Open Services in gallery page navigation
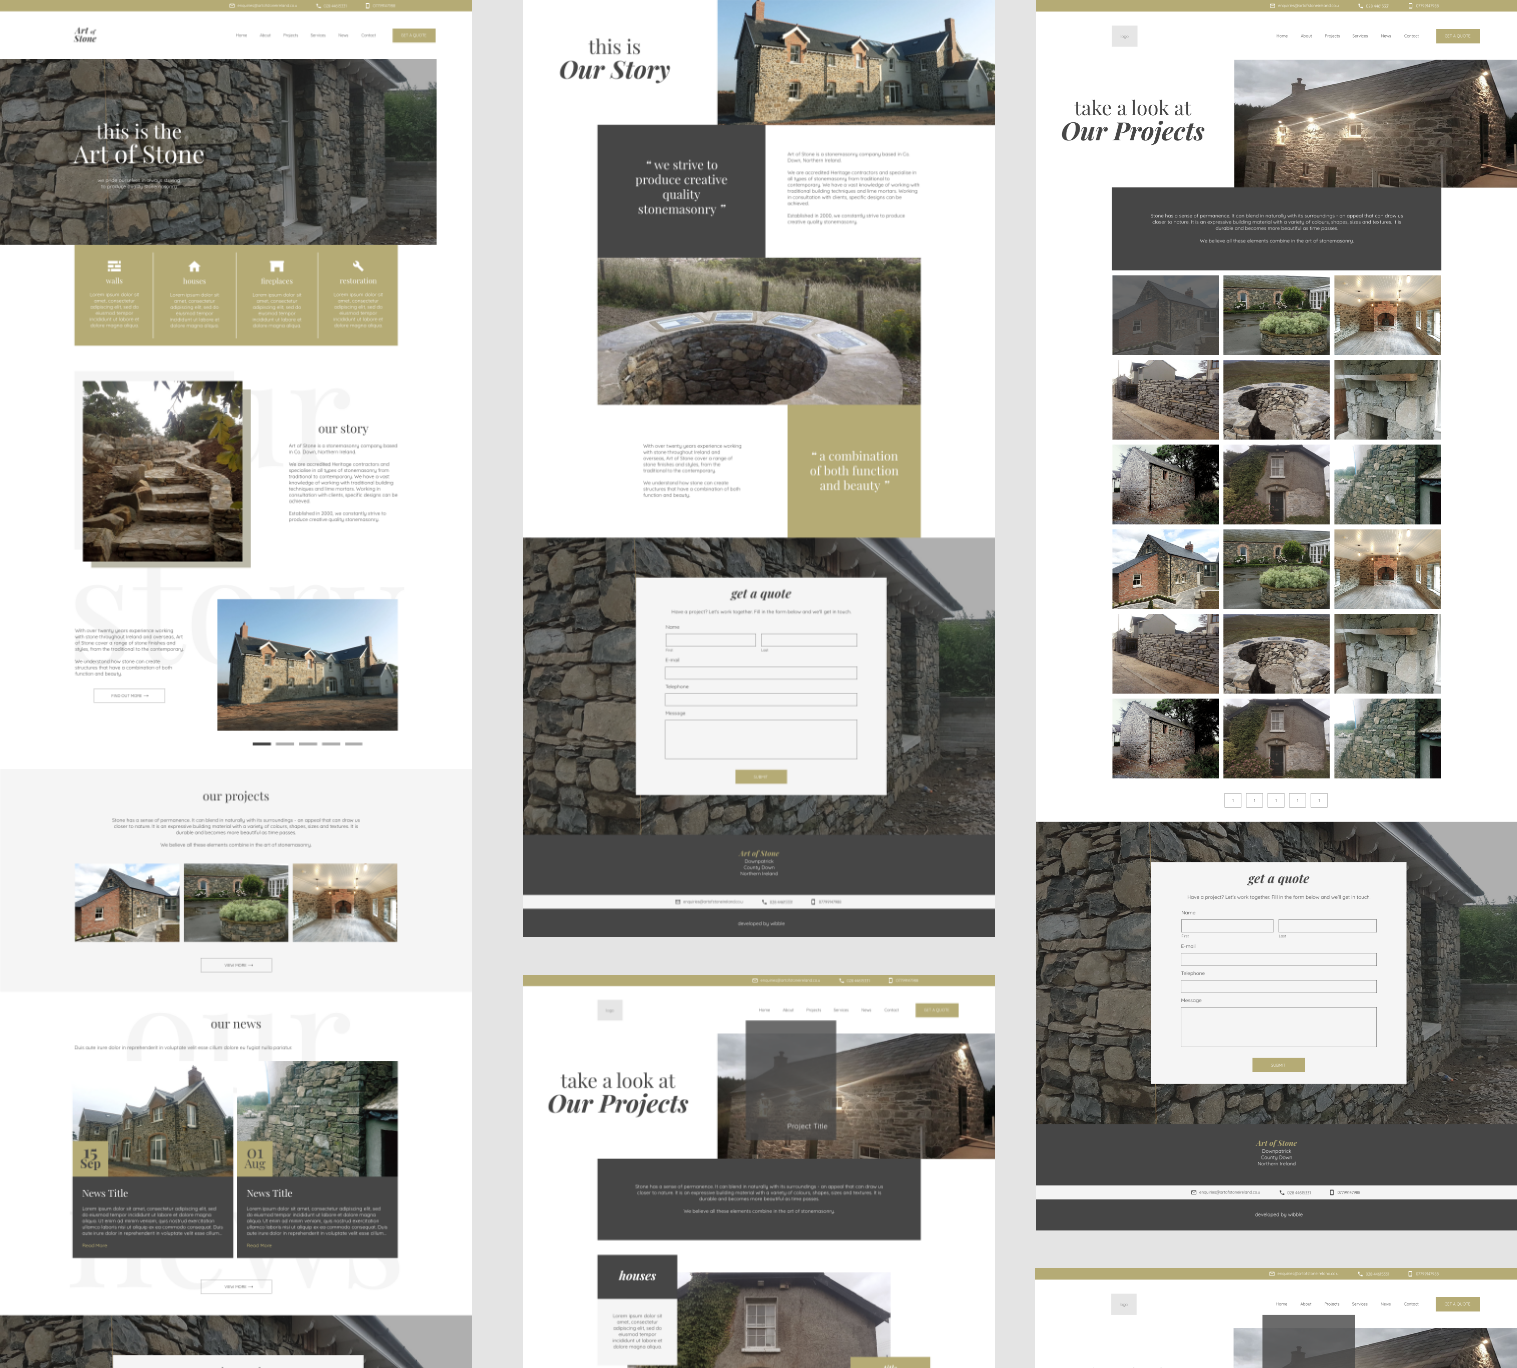 coord(1360,36)
